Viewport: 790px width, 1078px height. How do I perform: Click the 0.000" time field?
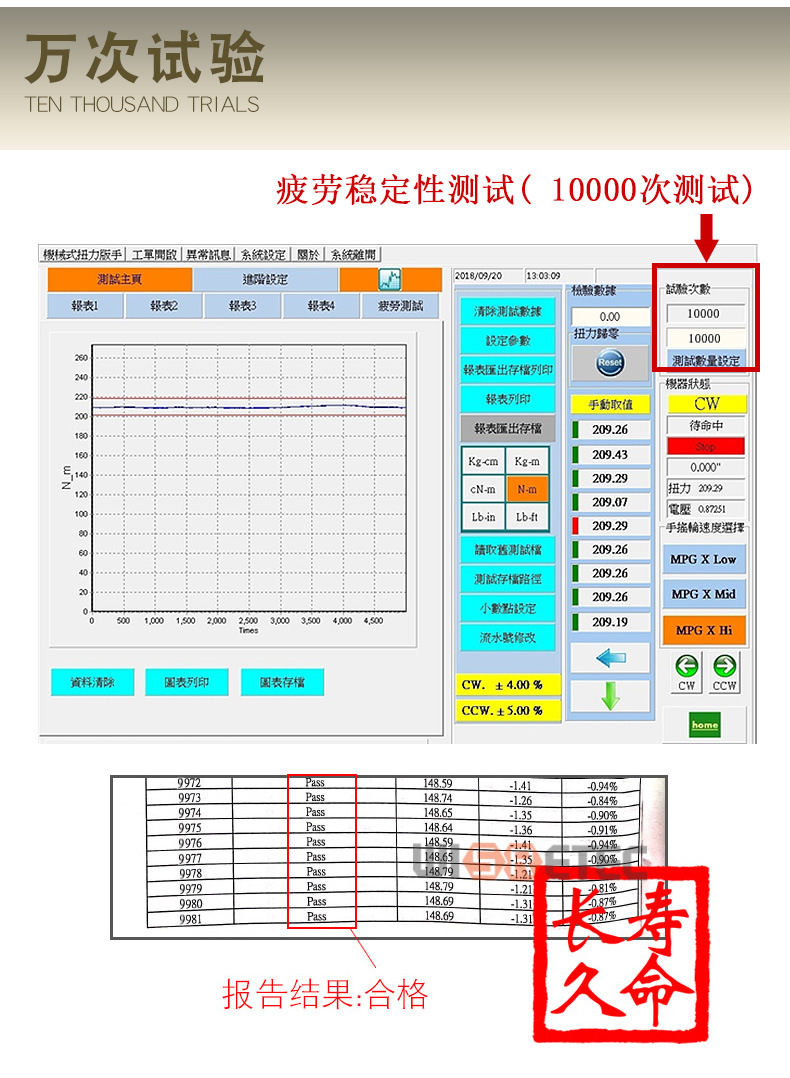[x=705, y=468]
